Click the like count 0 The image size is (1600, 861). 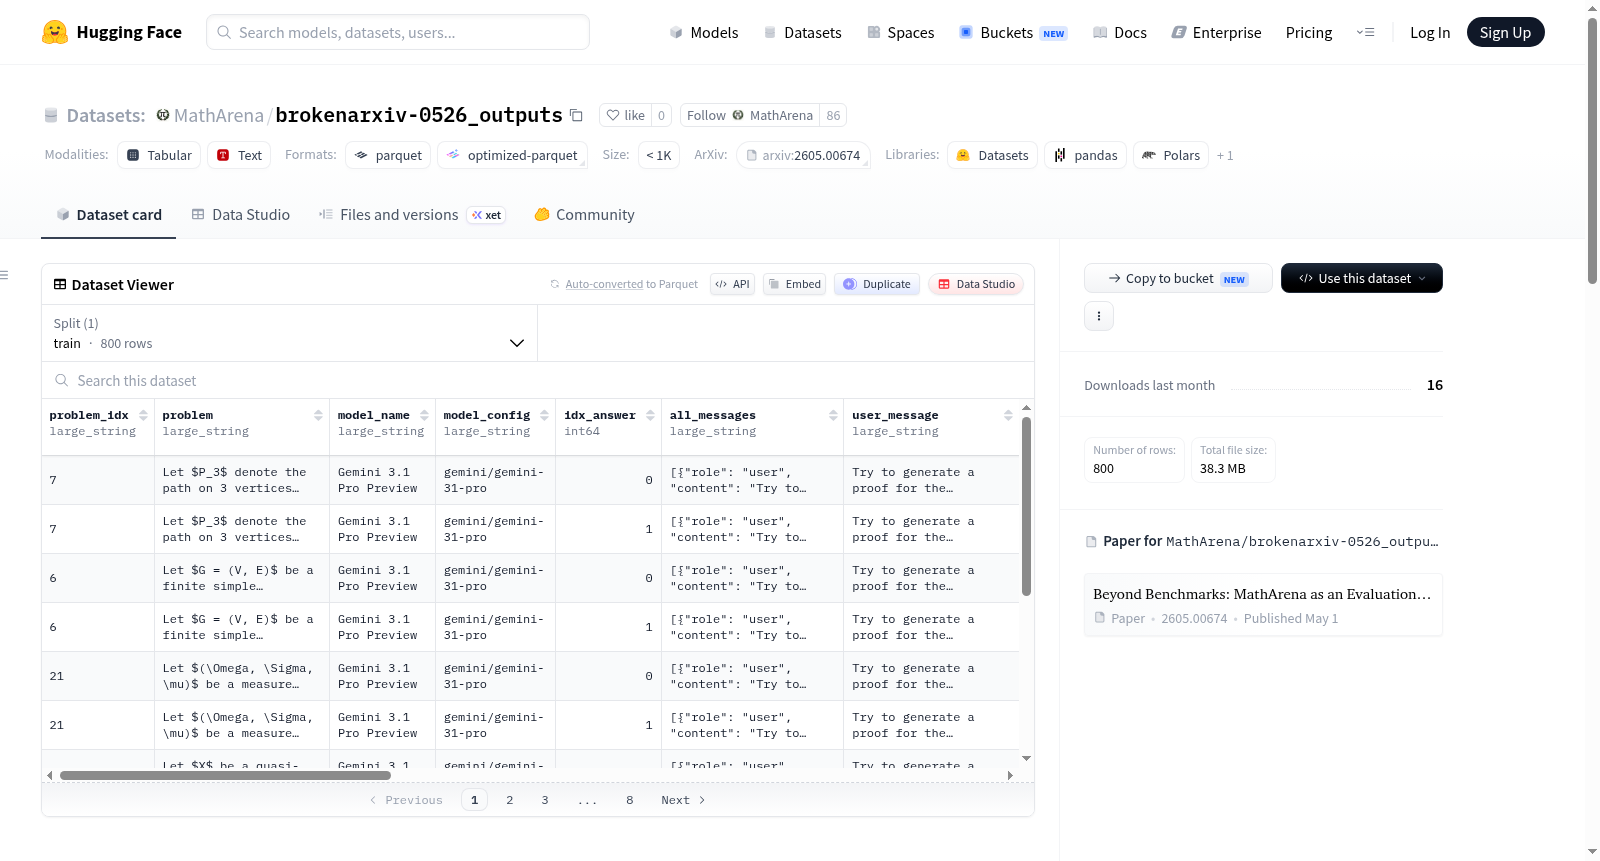point(661,115)
